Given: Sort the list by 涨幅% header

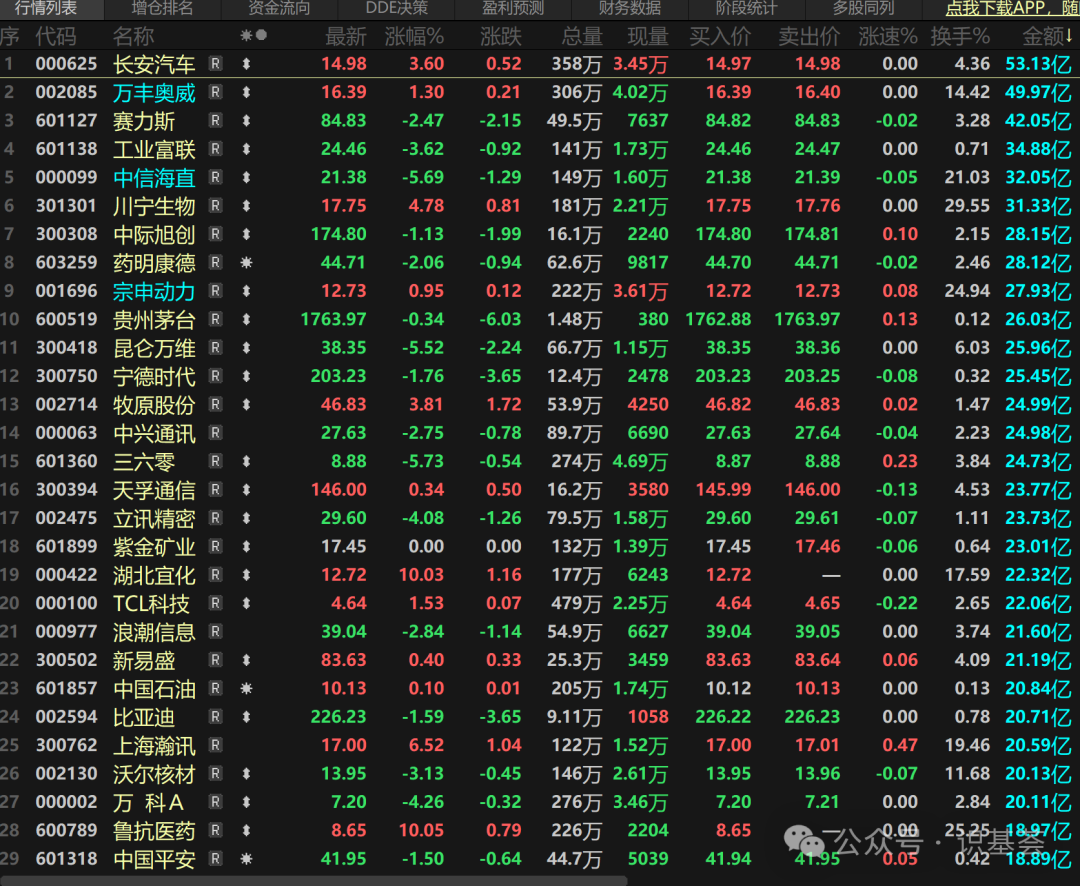Looking at the screenshot, I should (x=415, y=36).
